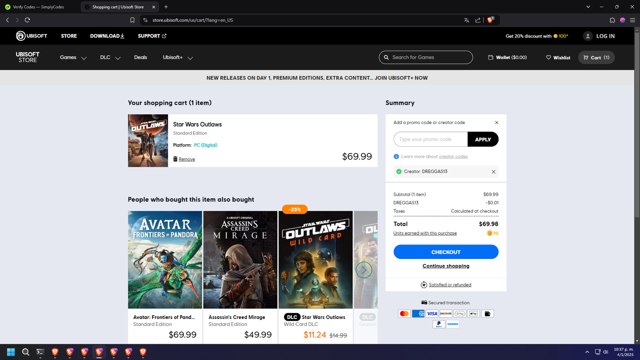Click the American Express payment icon
The image size is (640, 360).
pyautogui.click(x=418, y=313)
